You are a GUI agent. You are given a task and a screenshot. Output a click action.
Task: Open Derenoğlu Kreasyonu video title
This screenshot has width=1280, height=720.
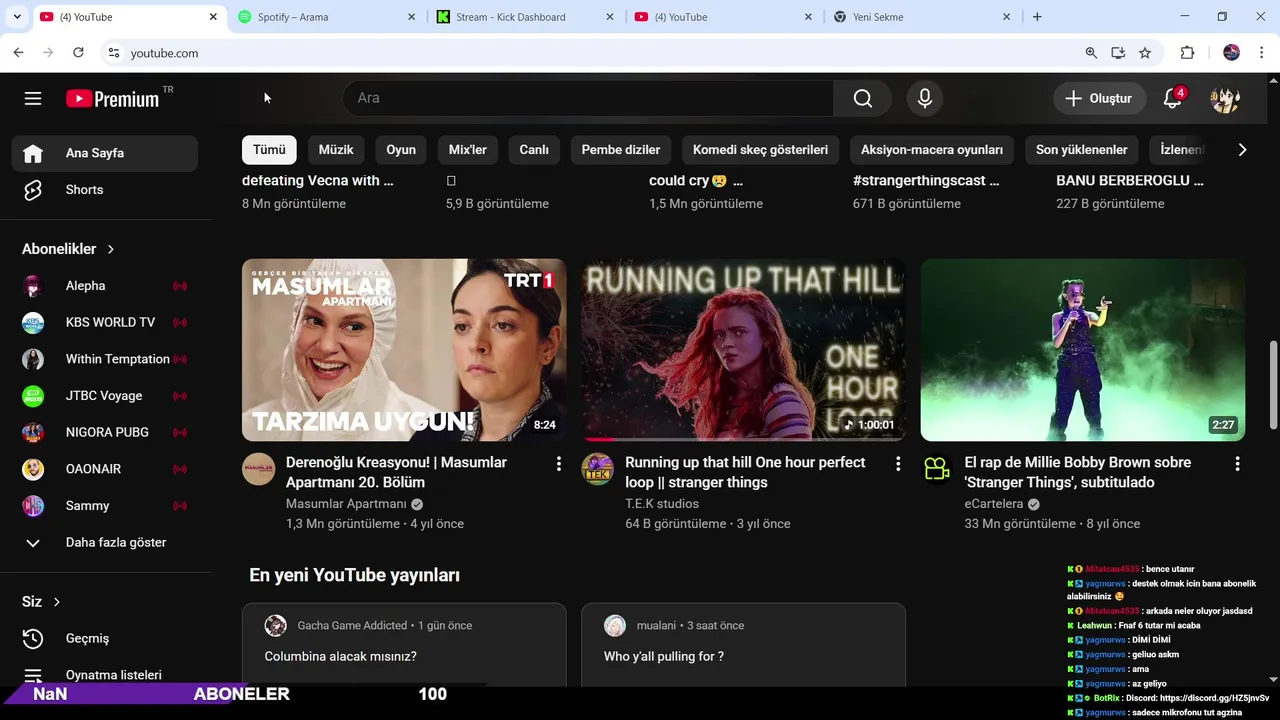pyautogui.click(x=396, y=472)
